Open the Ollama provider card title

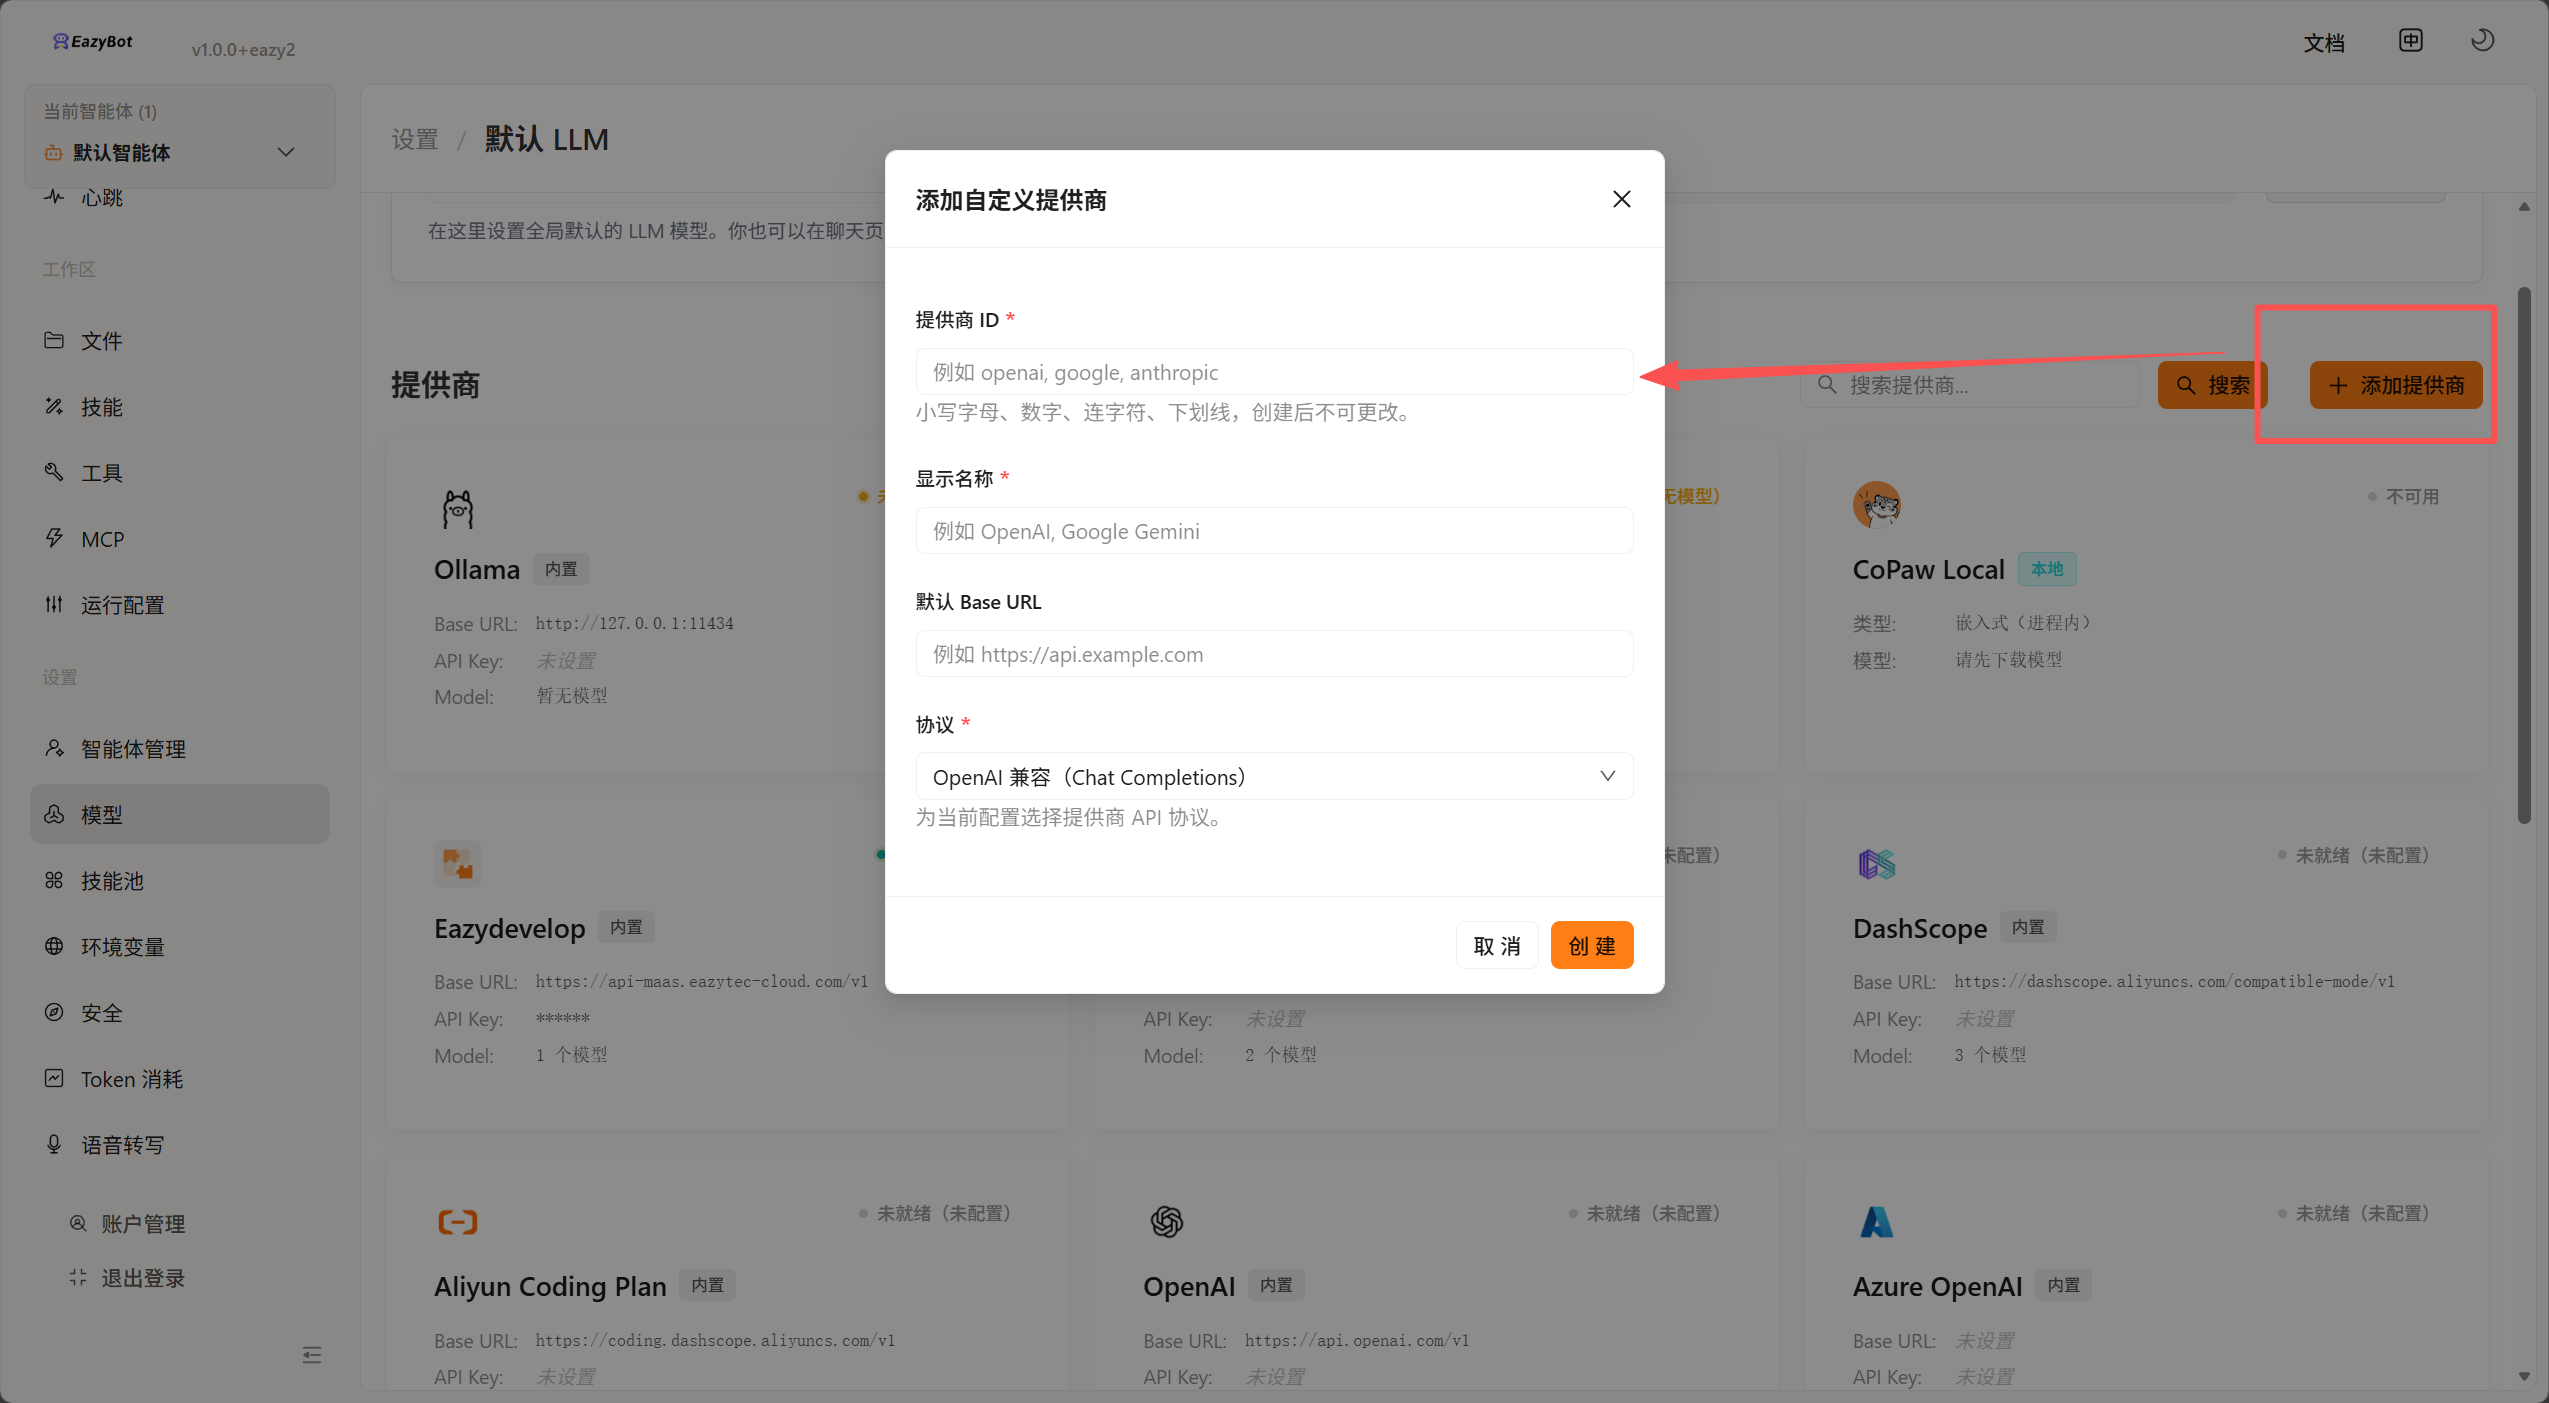(477, 569)
